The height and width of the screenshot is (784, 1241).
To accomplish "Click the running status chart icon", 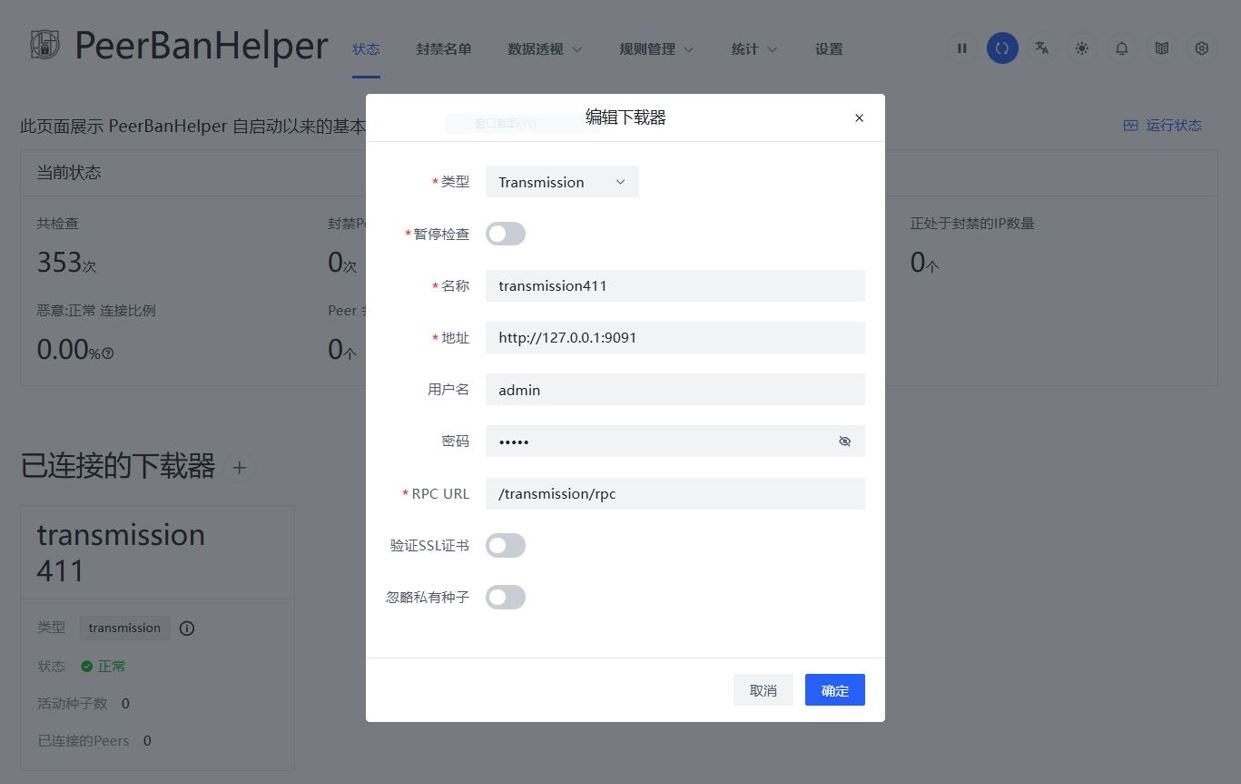I will pyautogui.click(x=1131, y=125).
